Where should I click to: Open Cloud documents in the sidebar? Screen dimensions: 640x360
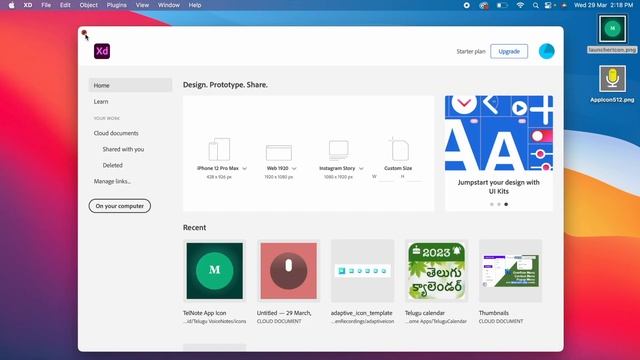click(116, 133)
